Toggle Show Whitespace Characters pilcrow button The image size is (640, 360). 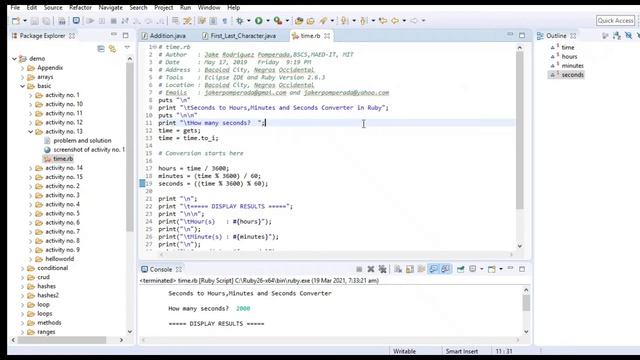pos(224,20)
